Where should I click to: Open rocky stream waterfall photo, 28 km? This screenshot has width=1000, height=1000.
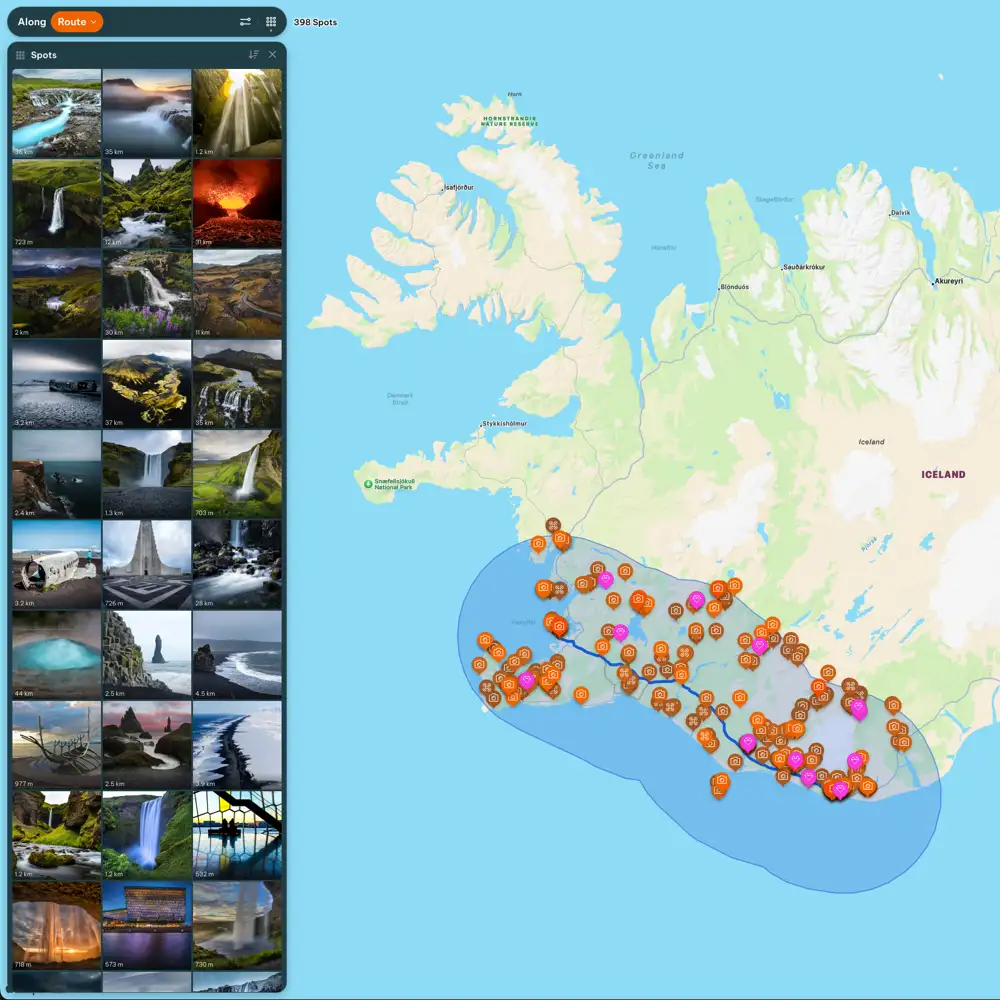pyautogui.click(x=237, y=564)
